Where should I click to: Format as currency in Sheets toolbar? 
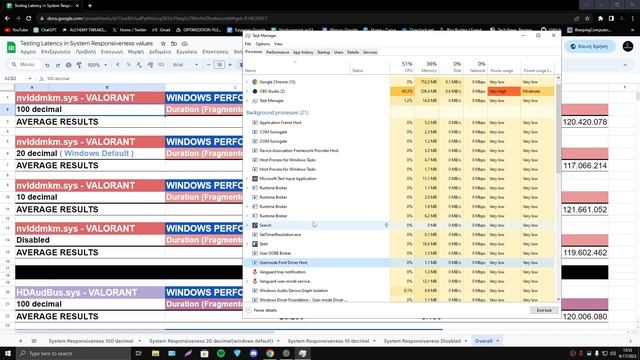118,65
